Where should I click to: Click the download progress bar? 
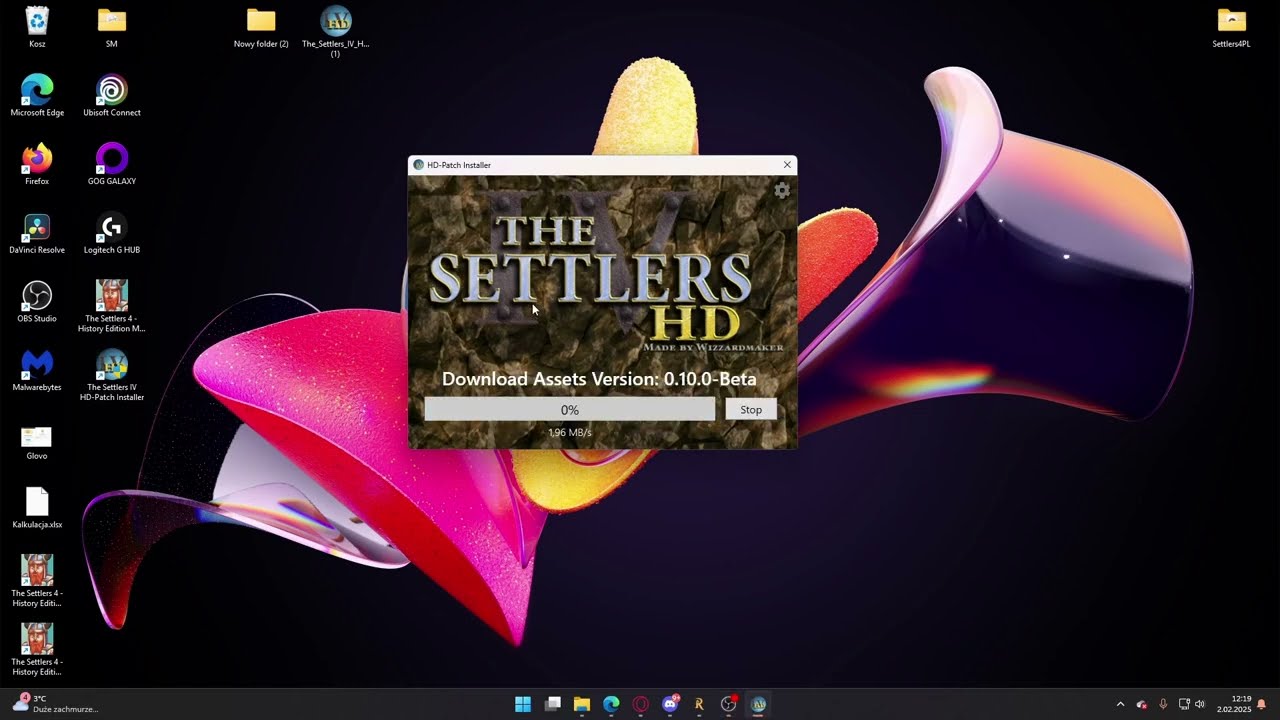[x=569, y=410]
